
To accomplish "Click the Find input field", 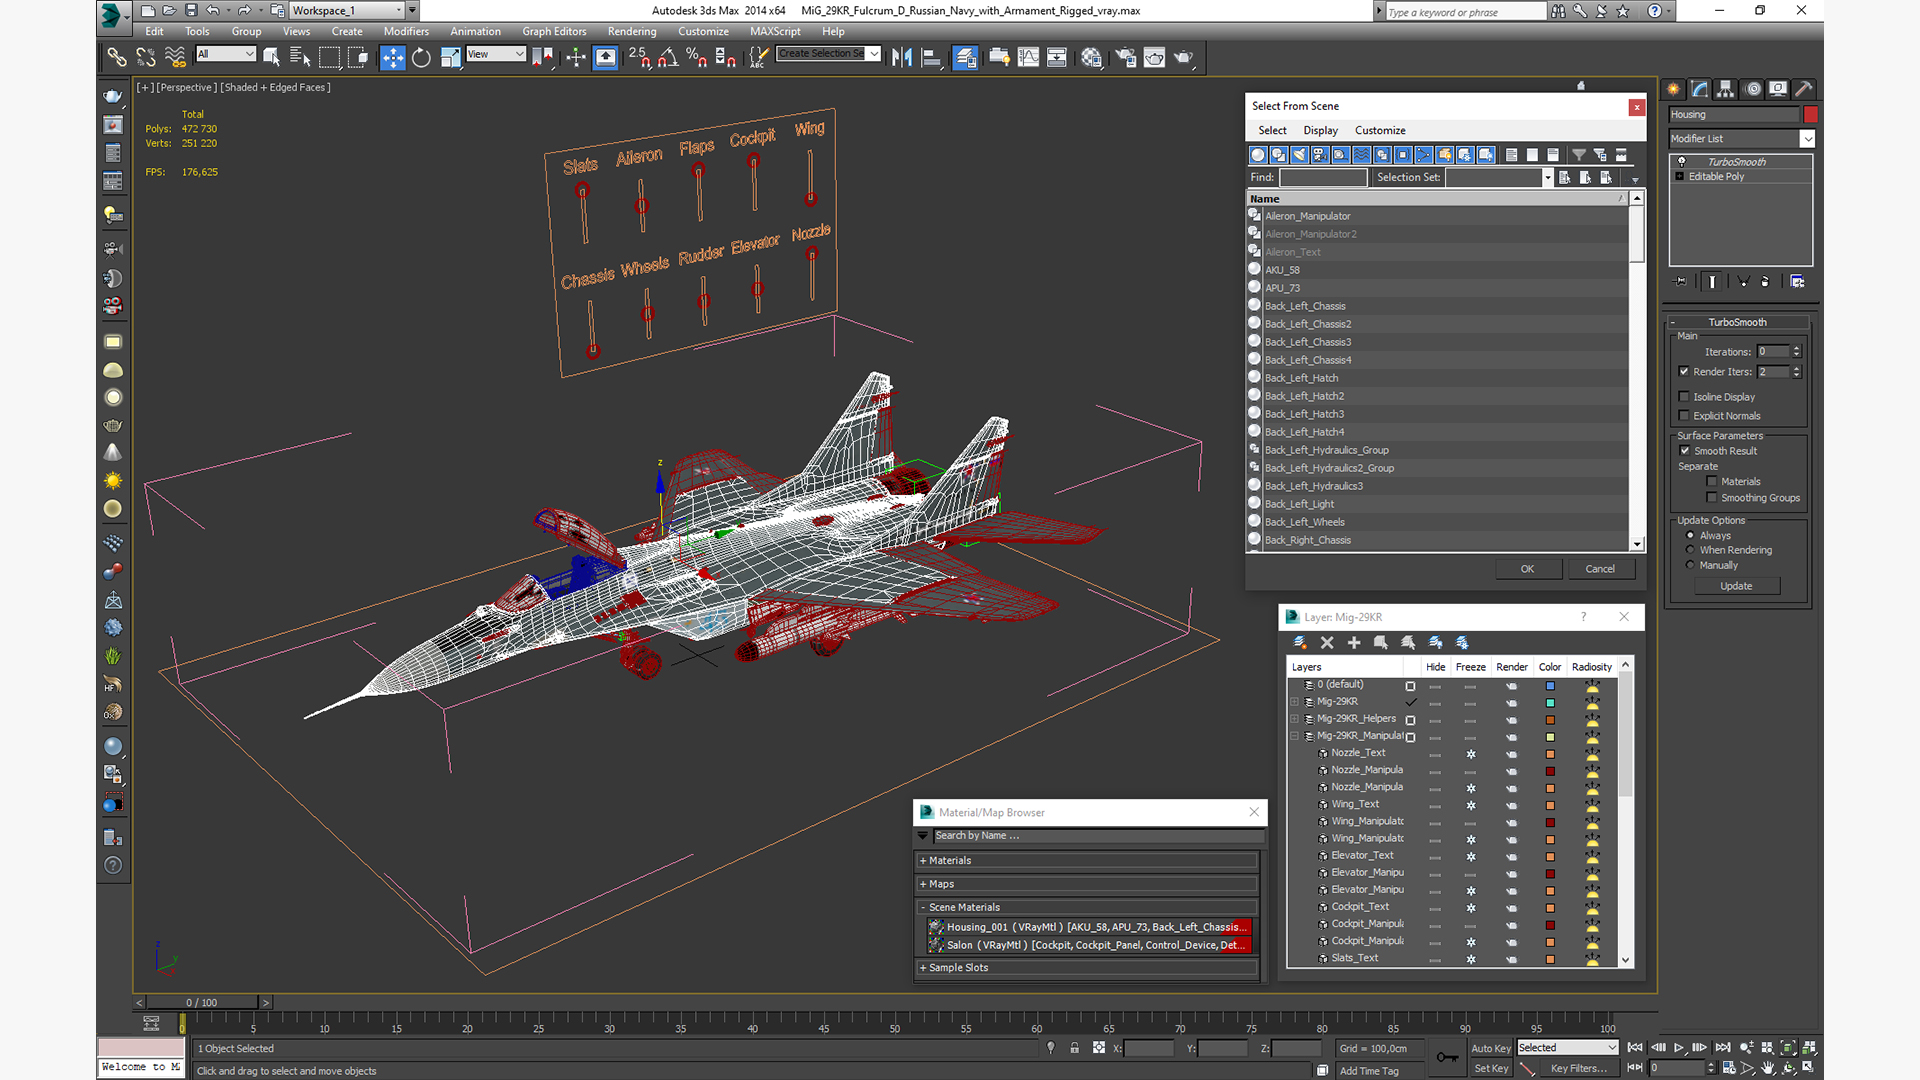I will [1322, 177].
